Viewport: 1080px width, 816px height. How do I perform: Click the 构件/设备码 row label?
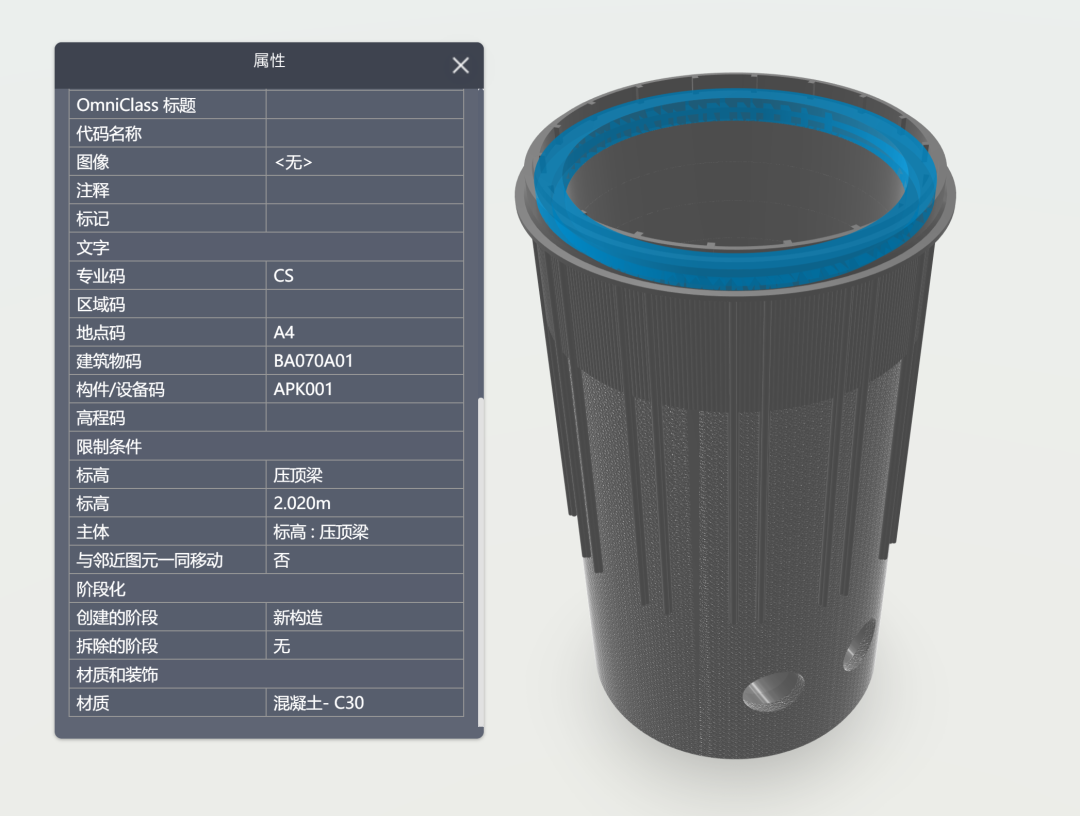121,390
